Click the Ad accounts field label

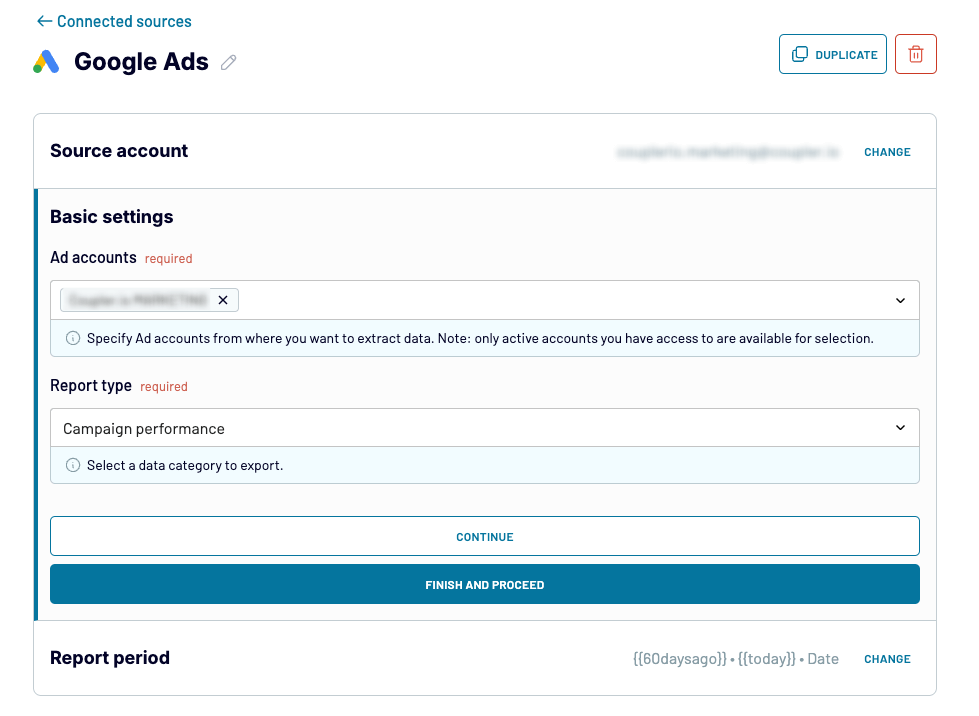click(x=93, y=258)
